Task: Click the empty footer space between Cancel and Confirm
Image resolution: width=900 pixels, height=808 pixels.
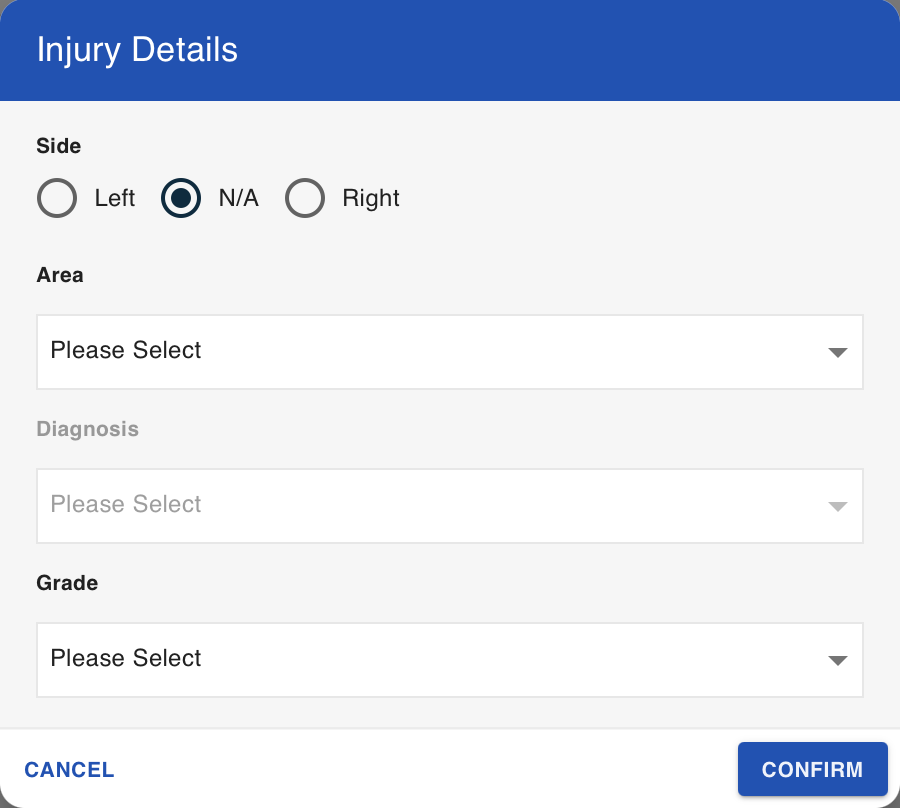Action: point(426,769)
